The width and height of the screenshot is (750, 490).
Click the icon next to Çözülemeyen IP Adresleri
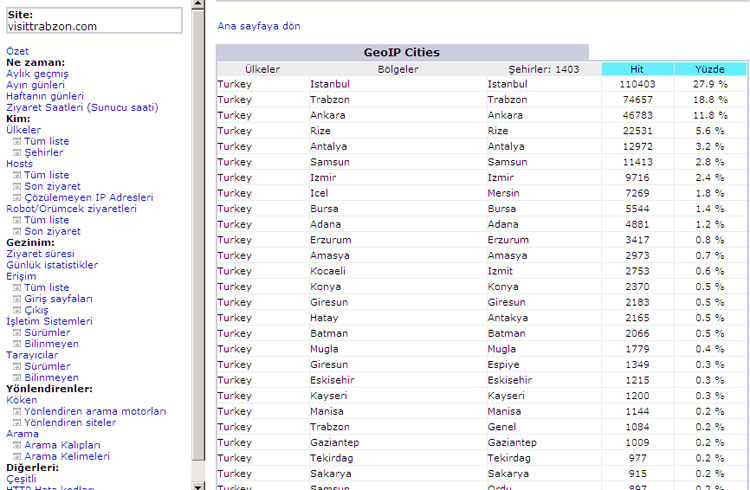pos(17,197)
